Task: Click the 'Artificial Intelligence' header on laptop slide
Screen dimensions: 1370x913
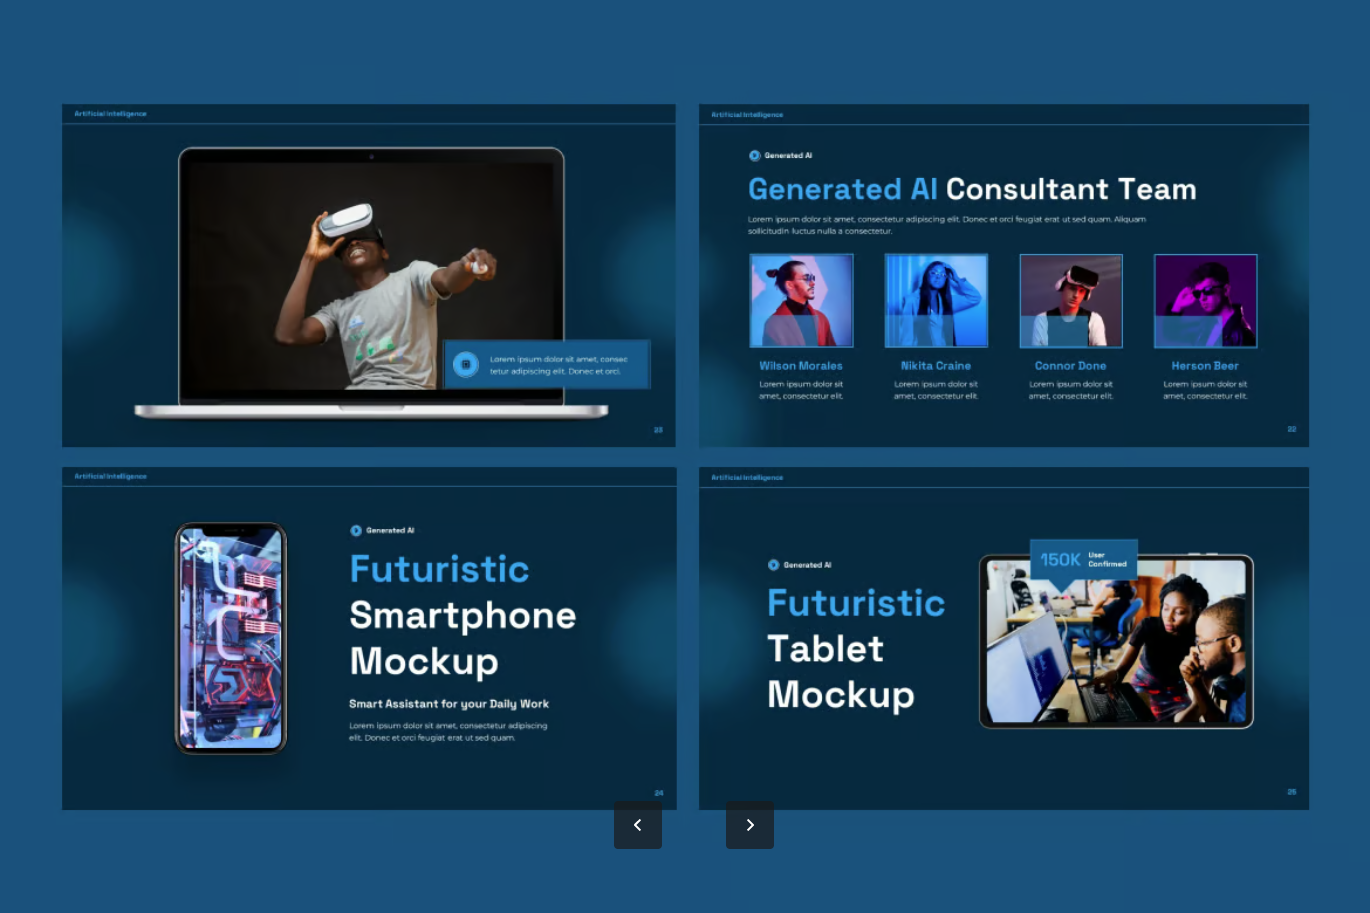Action: click(x=110, y=114)
